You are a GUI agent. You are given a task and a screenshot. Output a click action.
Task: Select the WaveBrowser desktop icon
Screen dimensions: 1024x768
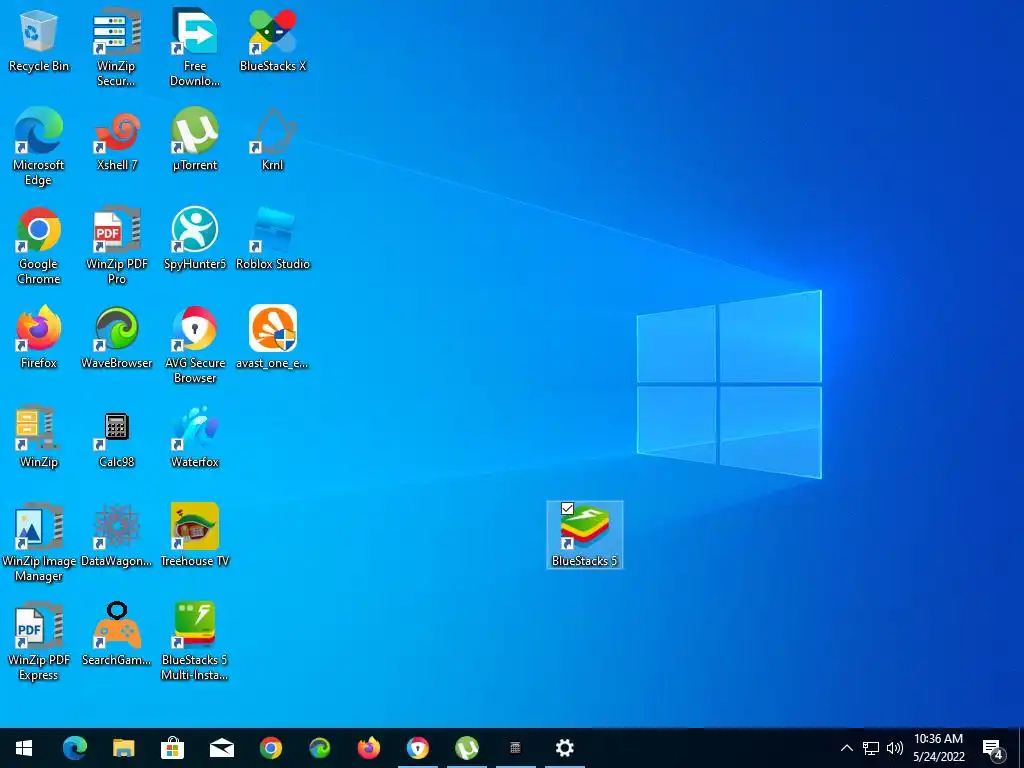pyautogui.click(x=116, y=336)
